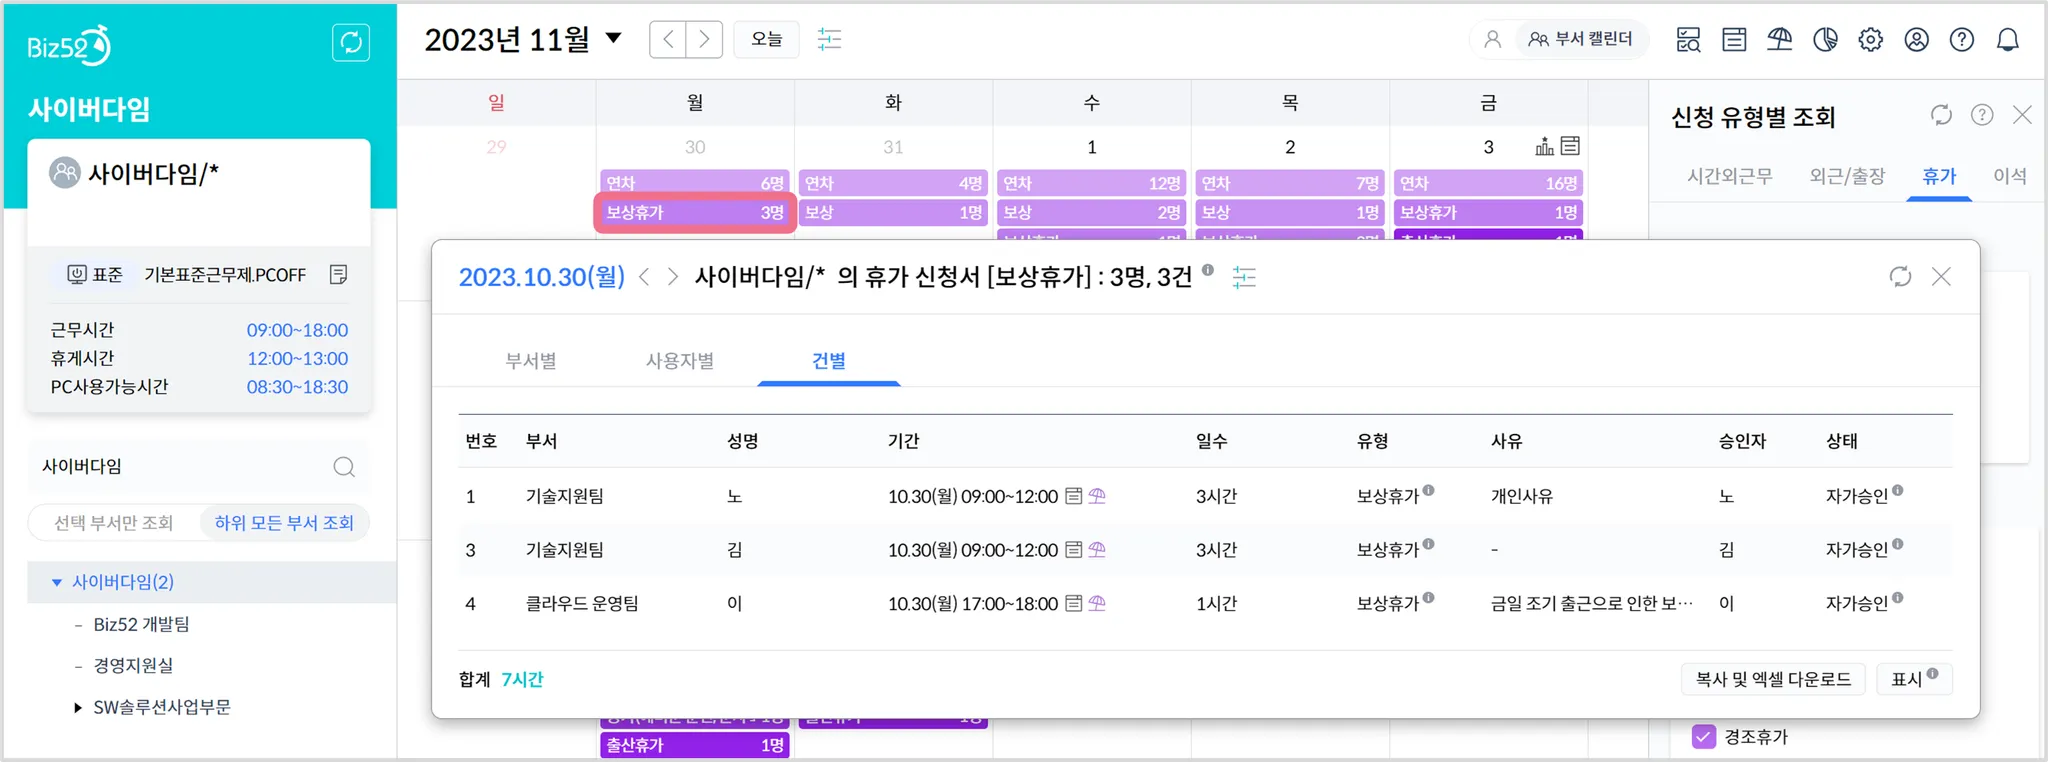
Task: Open the 보상휴가 3명 event on day 30
Action: pos(695,213)
